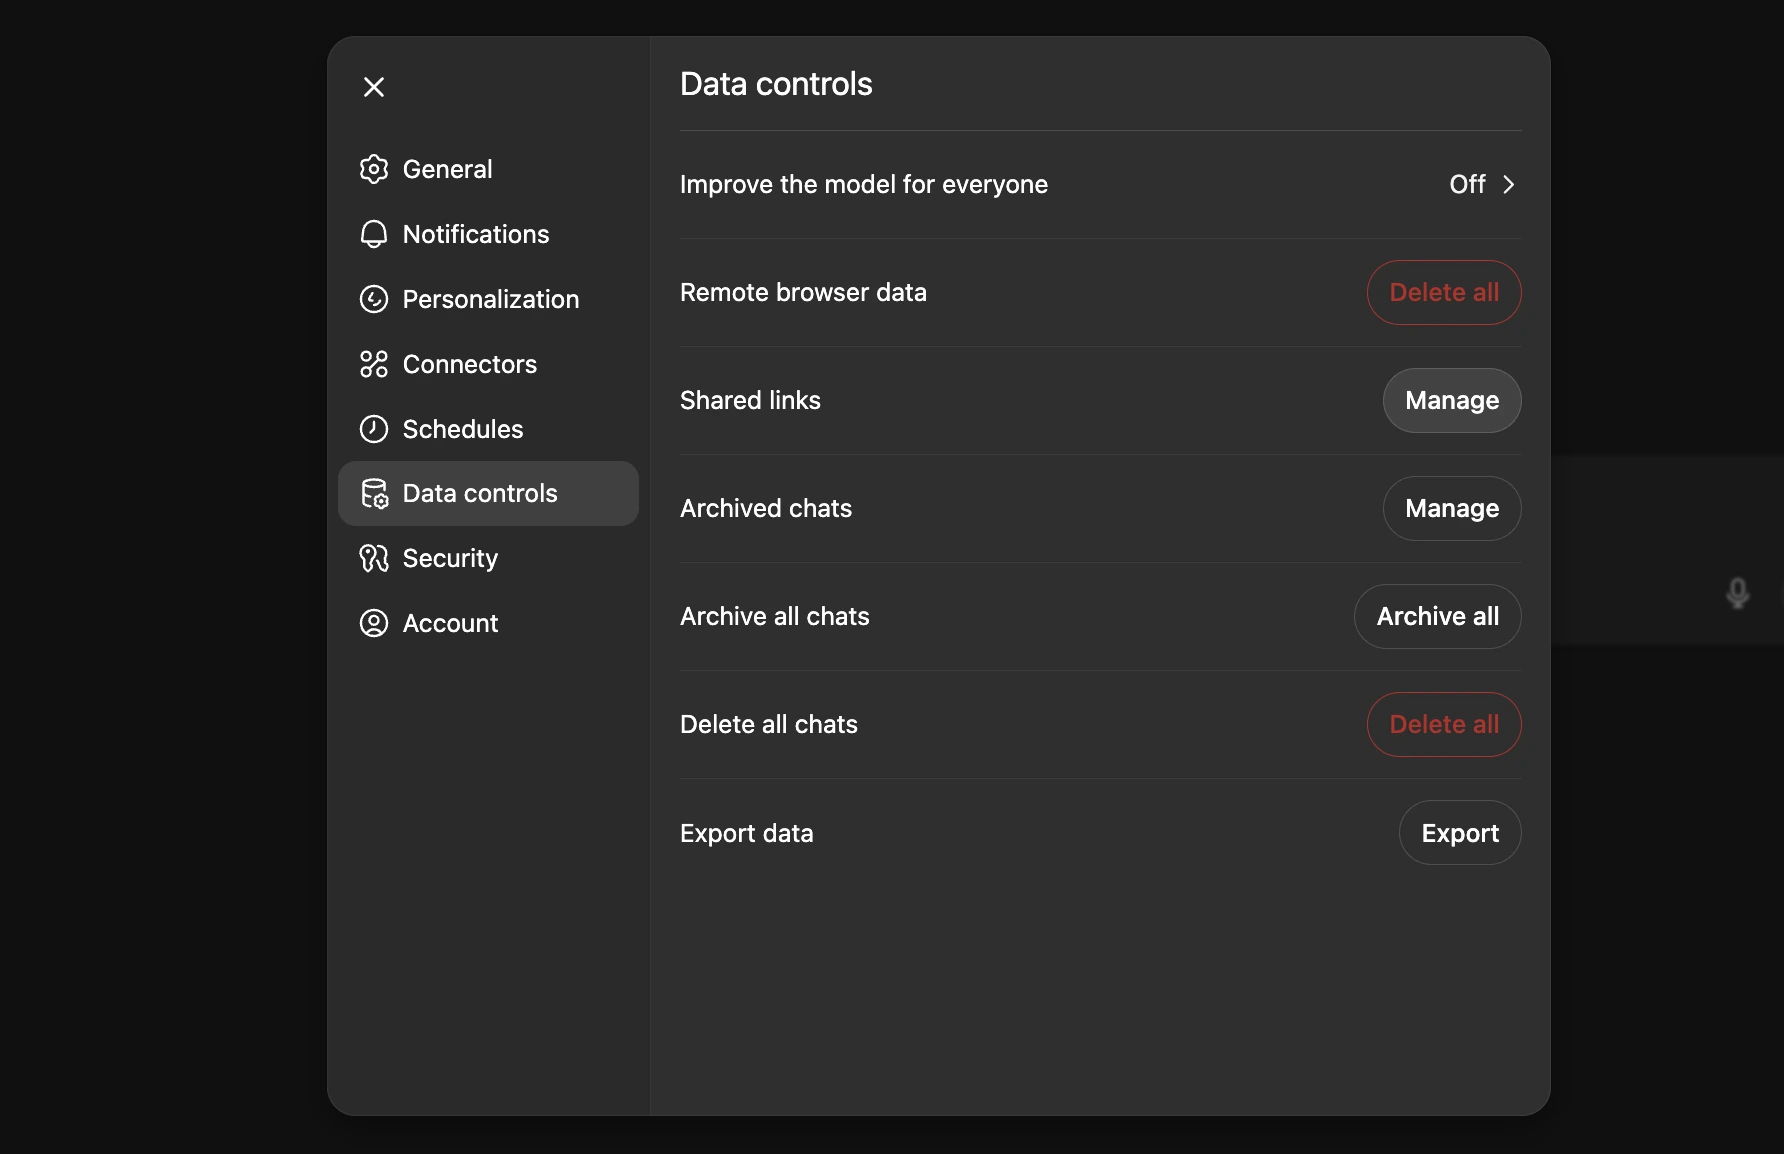Click the dimmed microphone icon behind dialog

click(x=1738, y=593)
